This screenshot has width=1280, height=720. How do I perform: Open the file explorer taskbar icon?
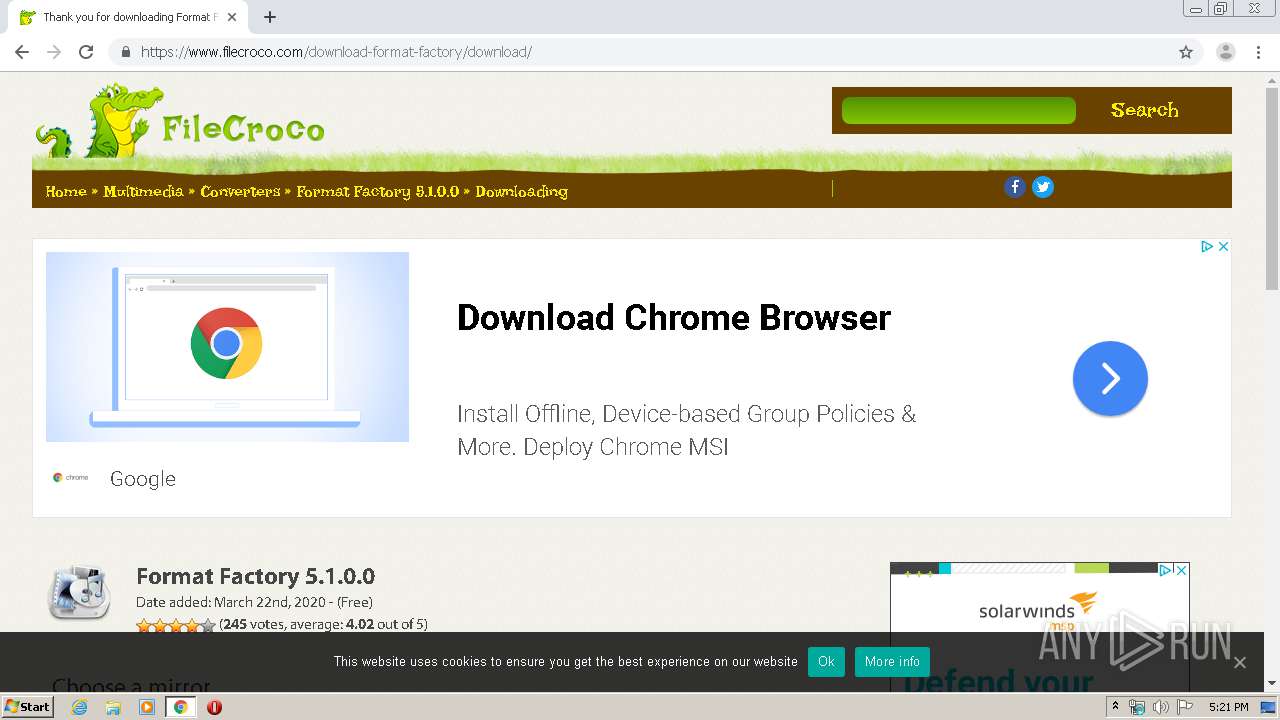[113, 707]
